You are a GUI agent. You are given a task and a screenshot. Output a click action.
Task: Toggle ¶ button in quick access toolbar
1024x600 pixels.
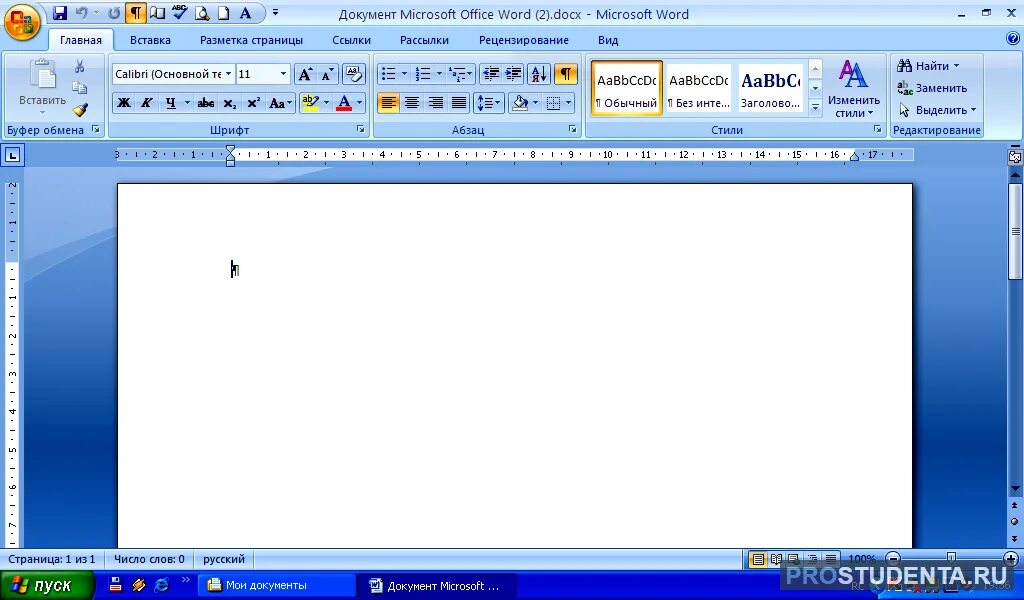(x=136, y=13)
